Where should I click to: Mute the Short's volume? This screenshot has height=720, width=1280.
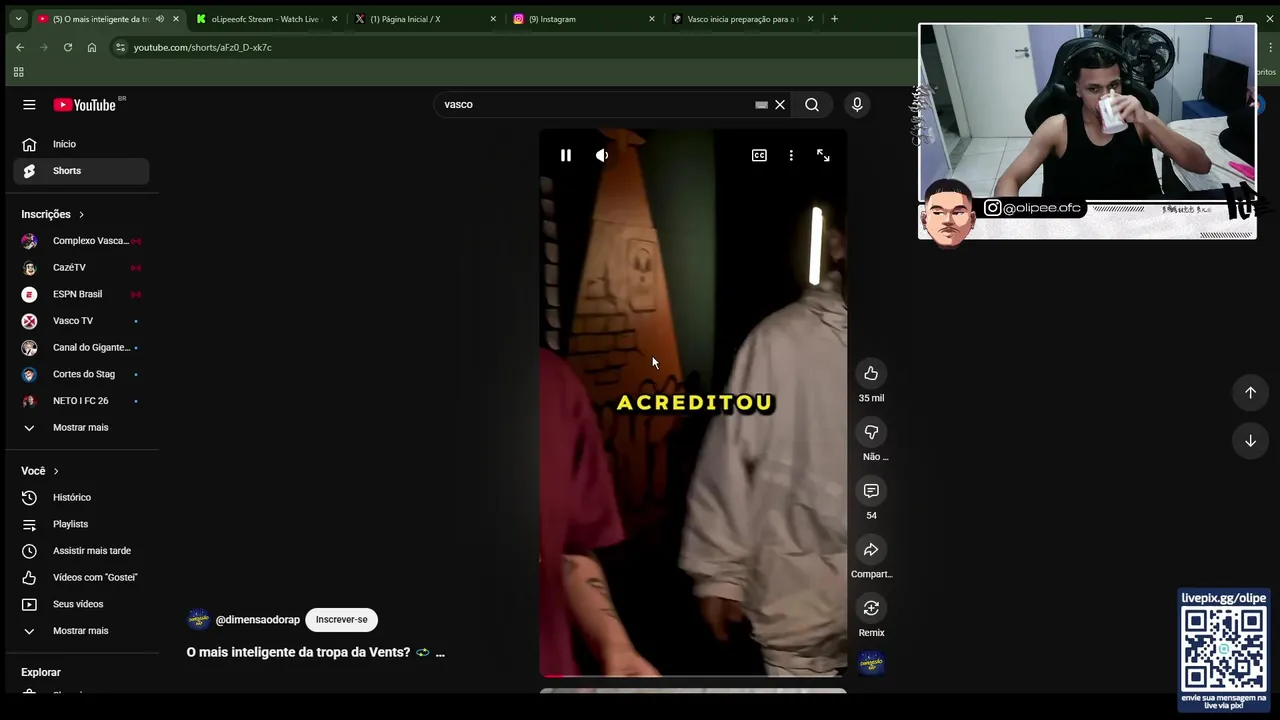pyautogui.click(x=602, y=155)
